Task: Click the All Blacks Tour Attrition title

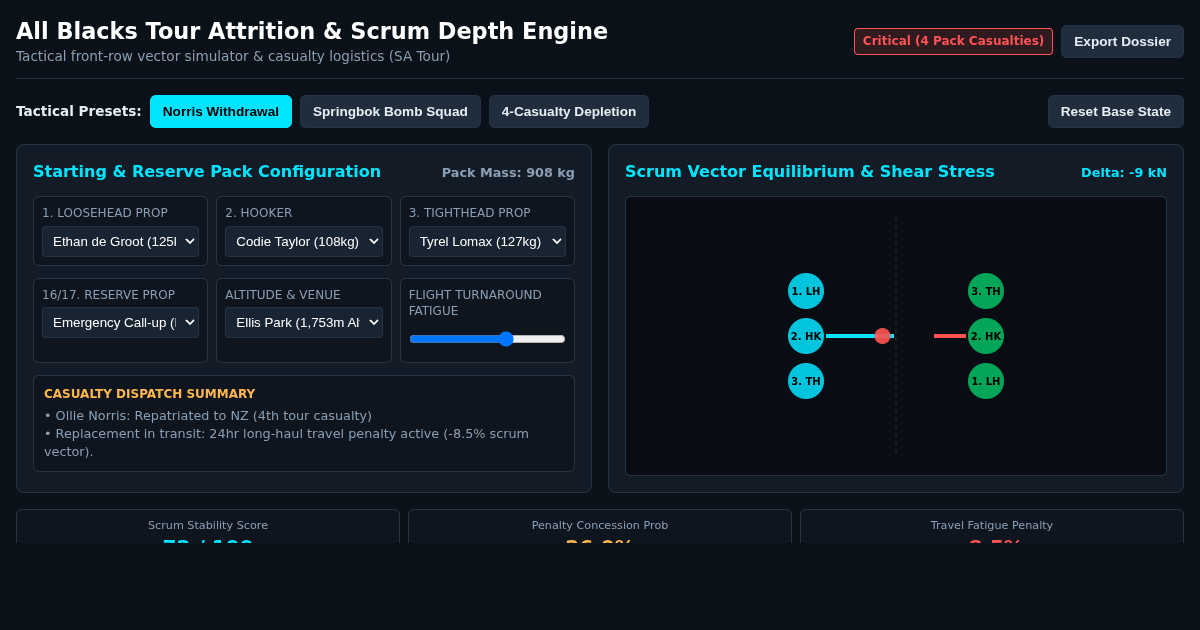Action: point(312,31)
